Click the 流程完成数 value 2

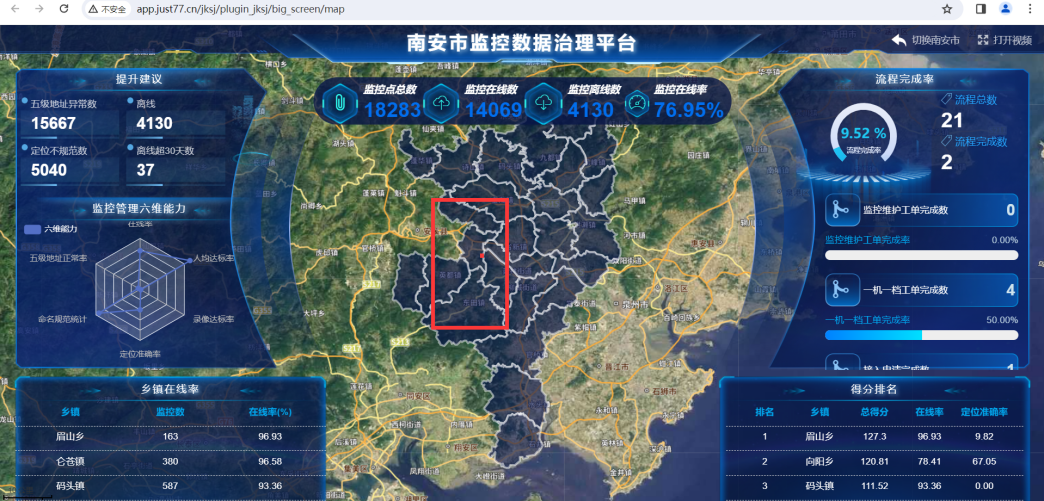coord(947,162)
